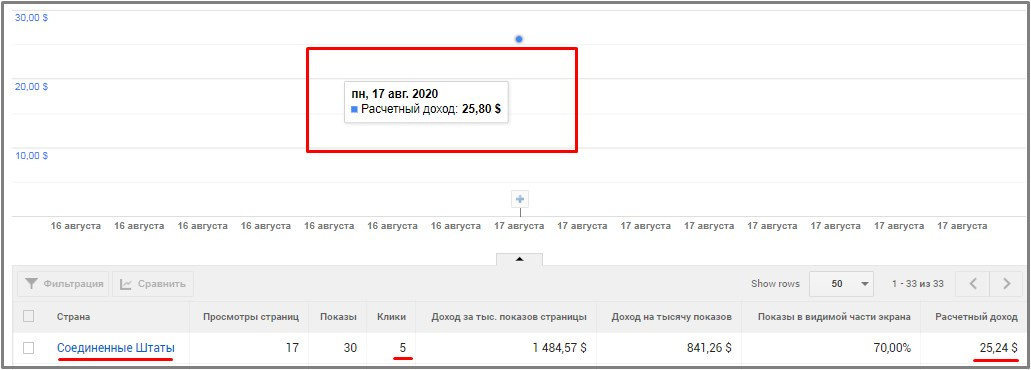Viewport: 1031px width, 370px height.
Task: Click the 20,00 $ axis label
Action: click(31, 87)
